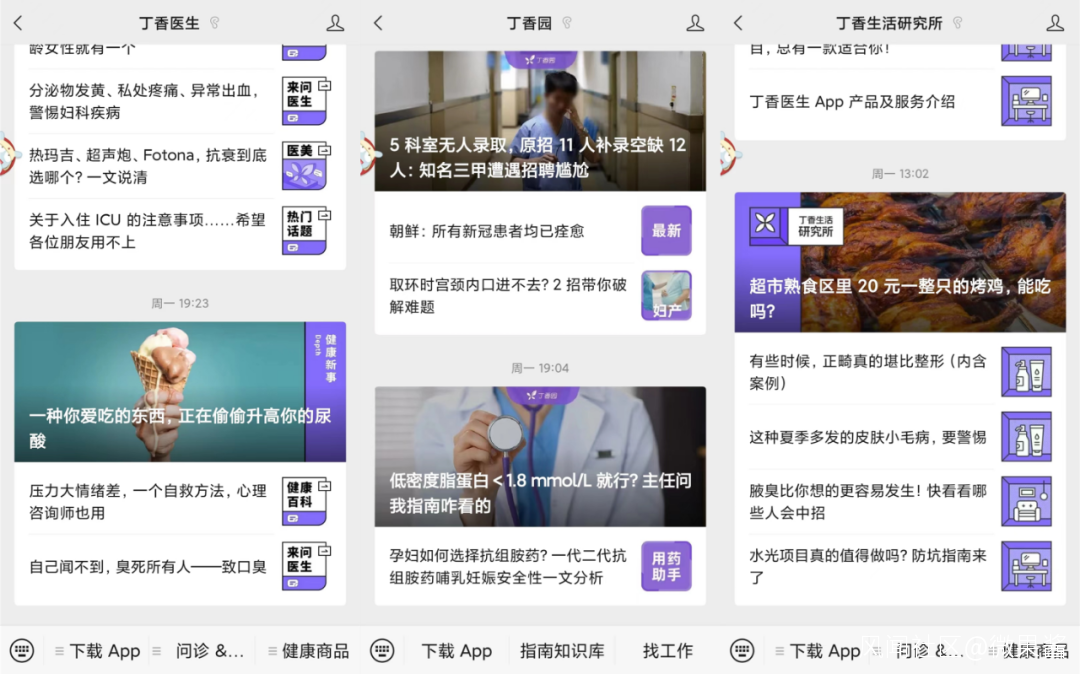The width and height of the screenshot is (1080, 674).
Task: Switch to keyboard input in 丁香园 panel
Action: tap(382, 650)
